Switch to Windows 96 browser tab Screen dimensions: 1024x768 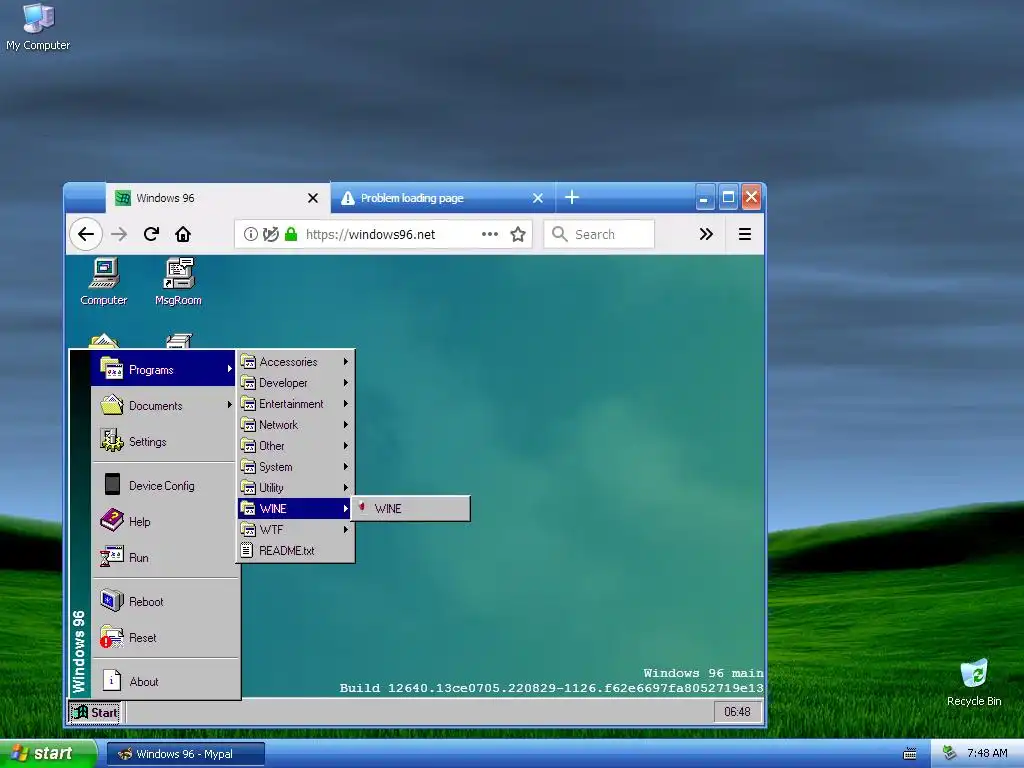pos(217,198)
